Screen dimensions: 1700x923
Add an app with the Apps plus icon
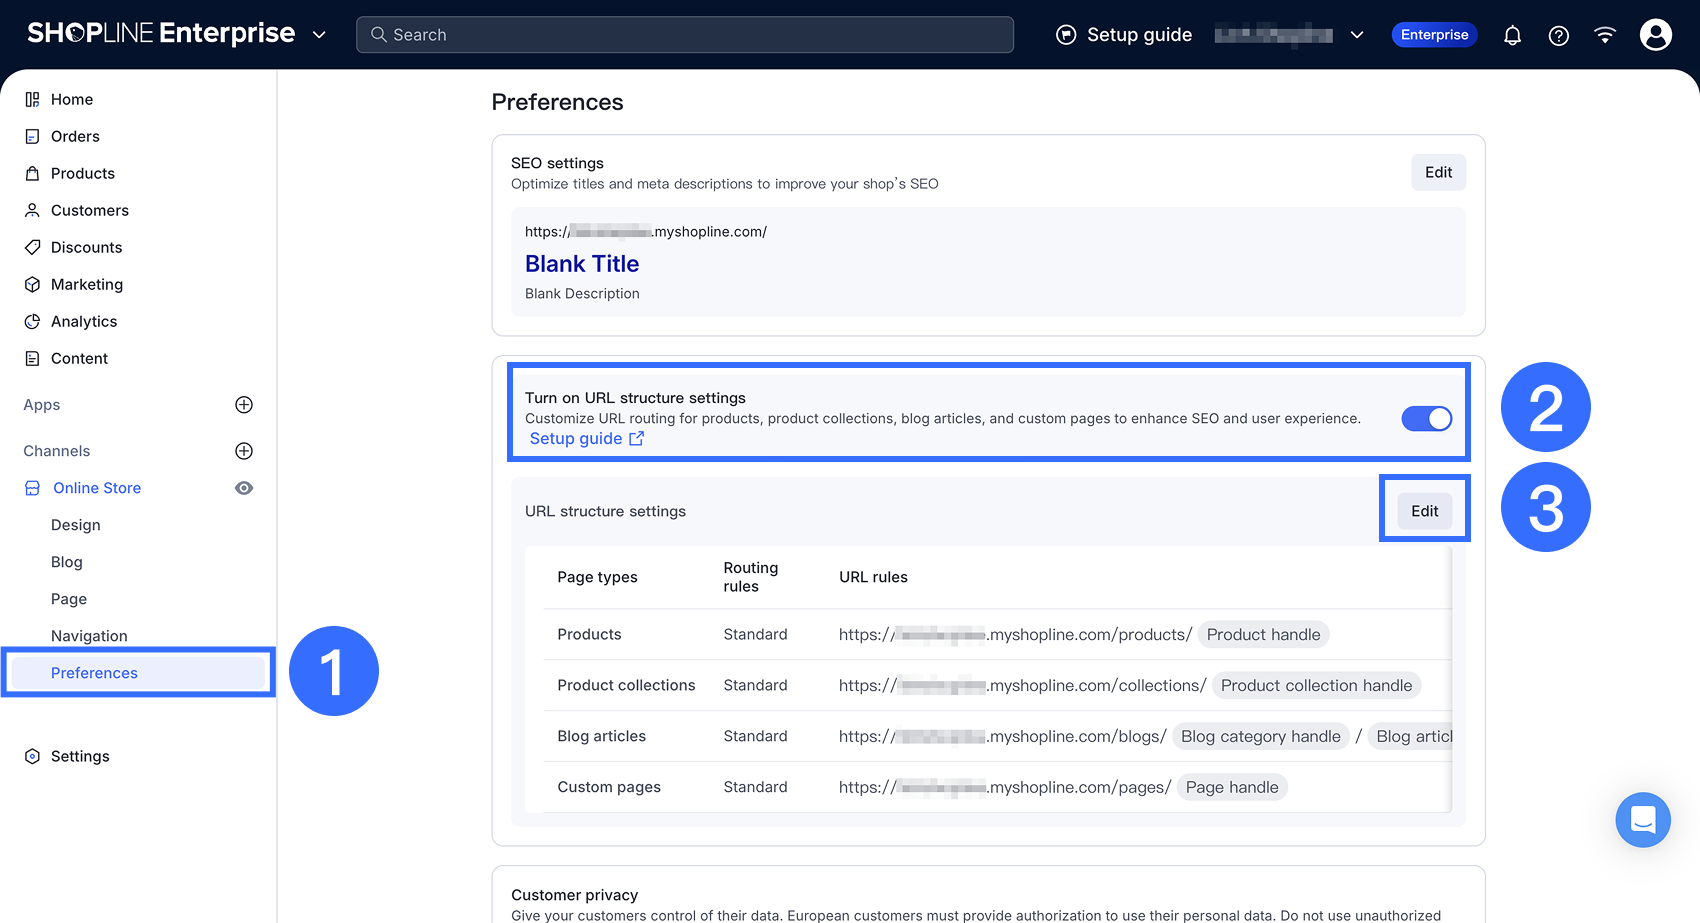(x=244, y=405)
